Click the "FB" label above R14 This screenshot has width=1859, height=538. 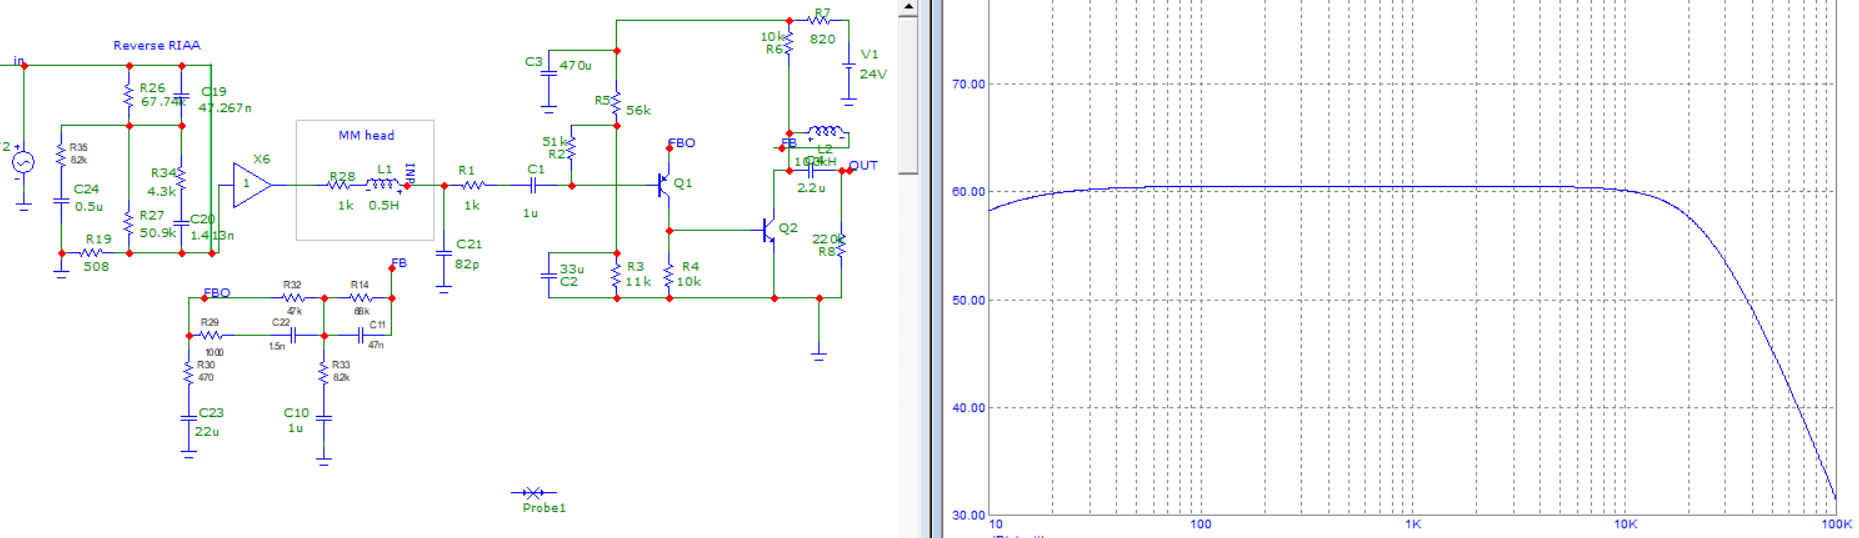[399, 263]
